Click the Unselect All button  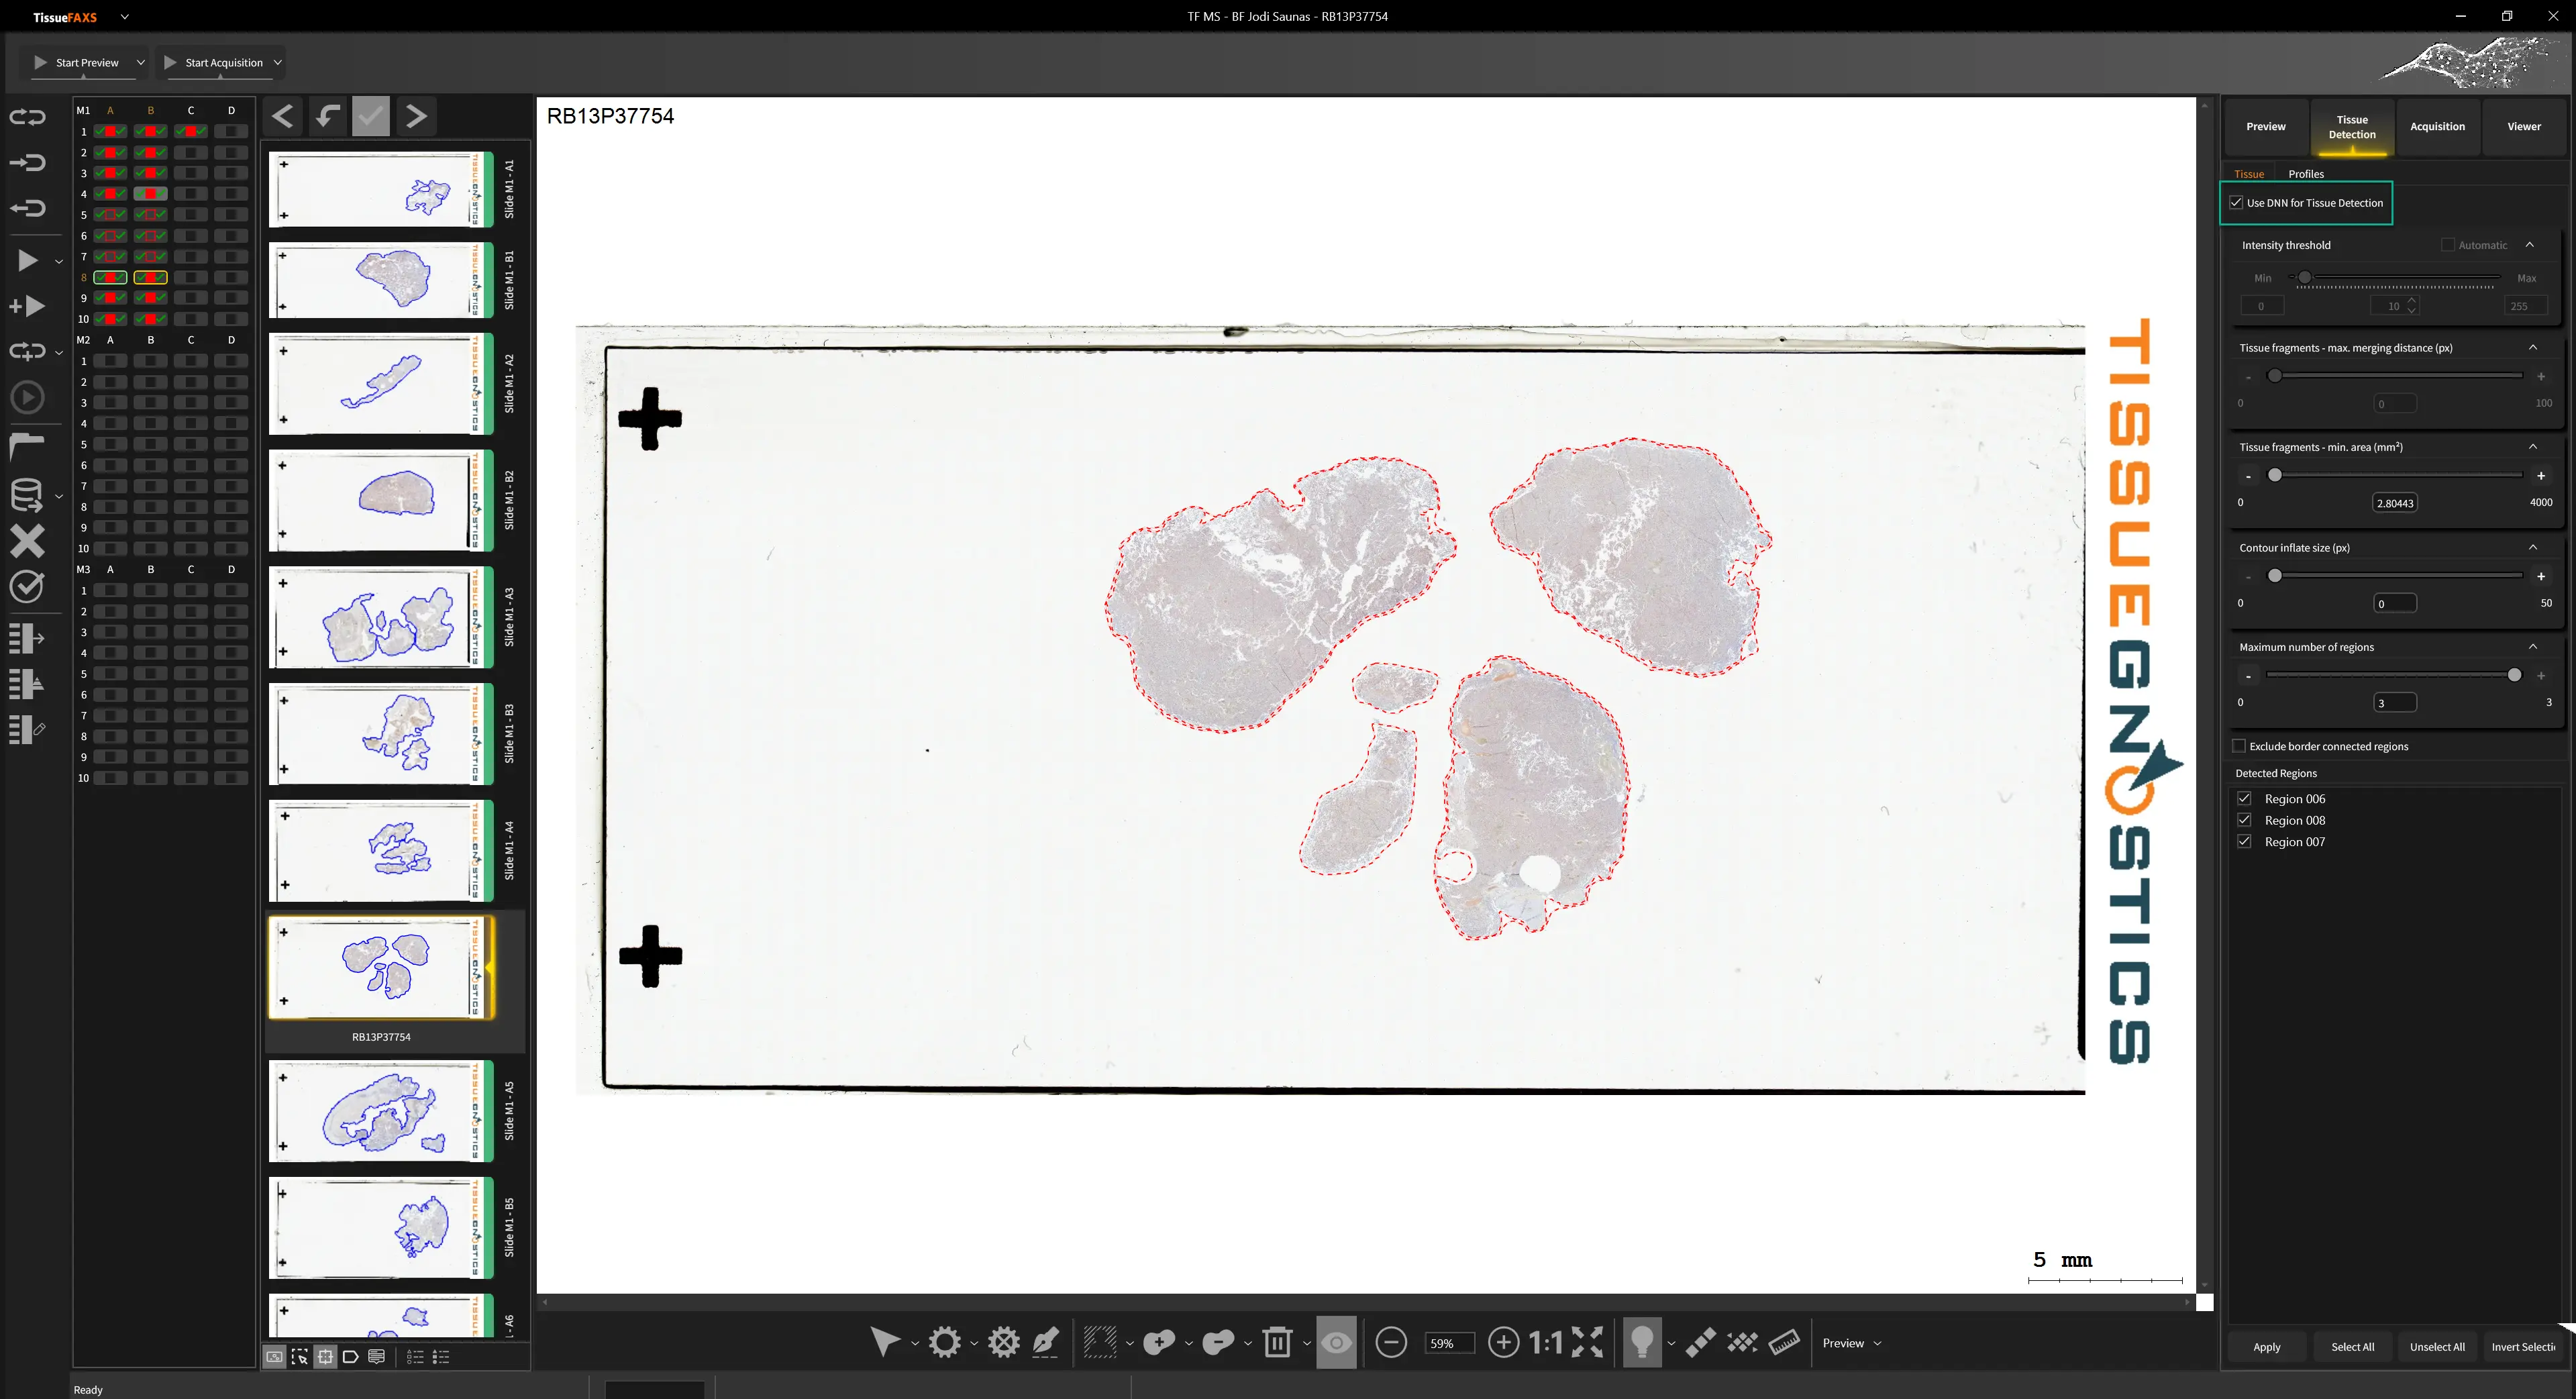coord(2436,1347)
